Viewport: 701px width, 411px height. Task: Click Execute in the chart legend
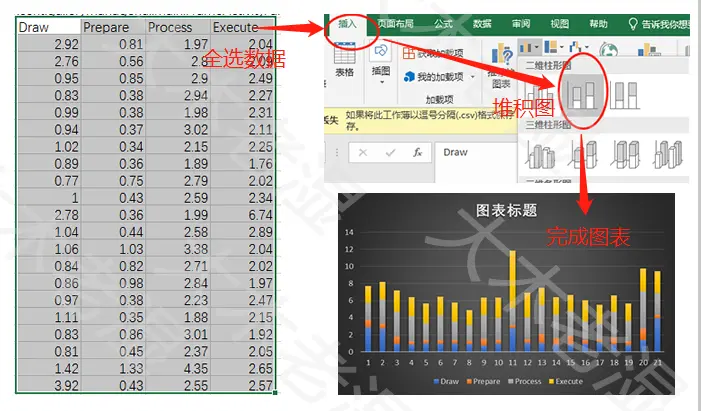click(566, 381)
